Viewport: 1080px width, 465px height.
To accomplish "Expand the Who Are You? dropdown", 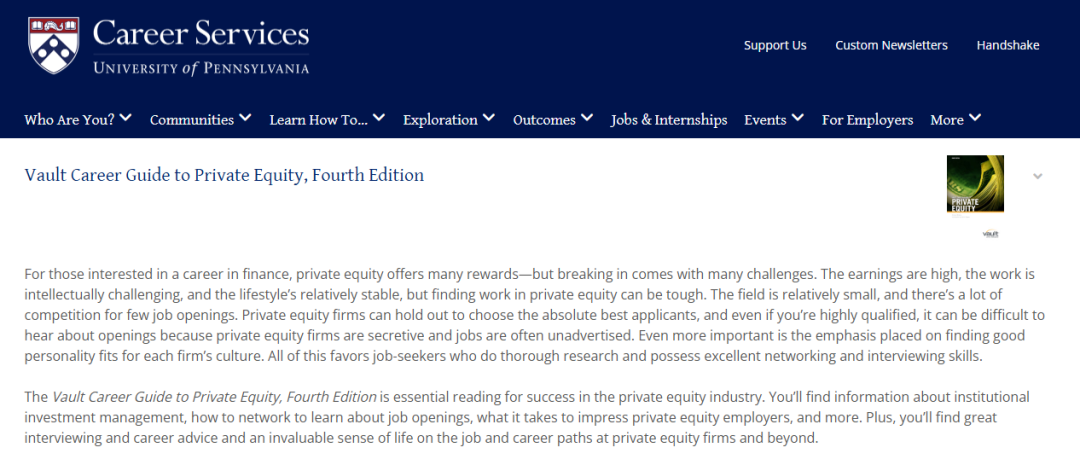I will [x=78, y=119].
